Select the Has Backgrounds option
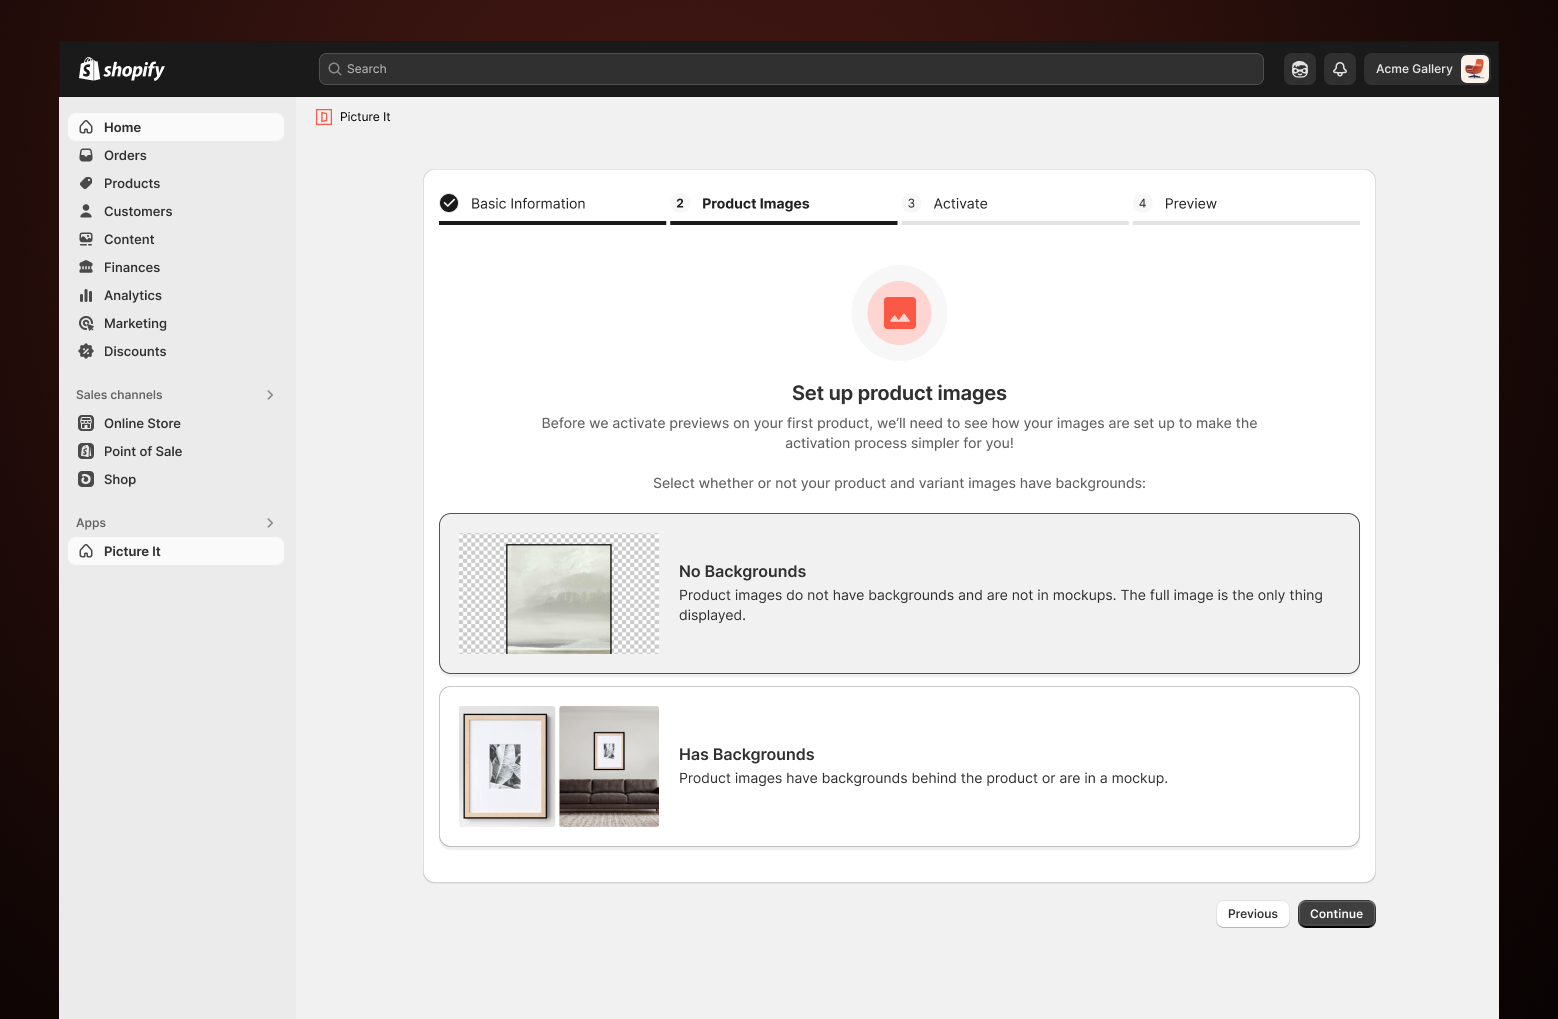This screenshot has width=1558, height=1019. point(899,766)
